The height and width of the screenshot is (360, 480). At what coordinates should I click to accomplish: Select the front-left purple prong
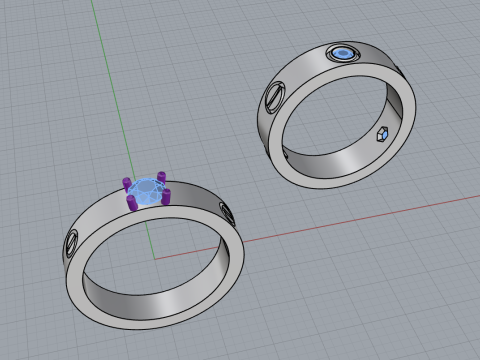tap(132, 203)
